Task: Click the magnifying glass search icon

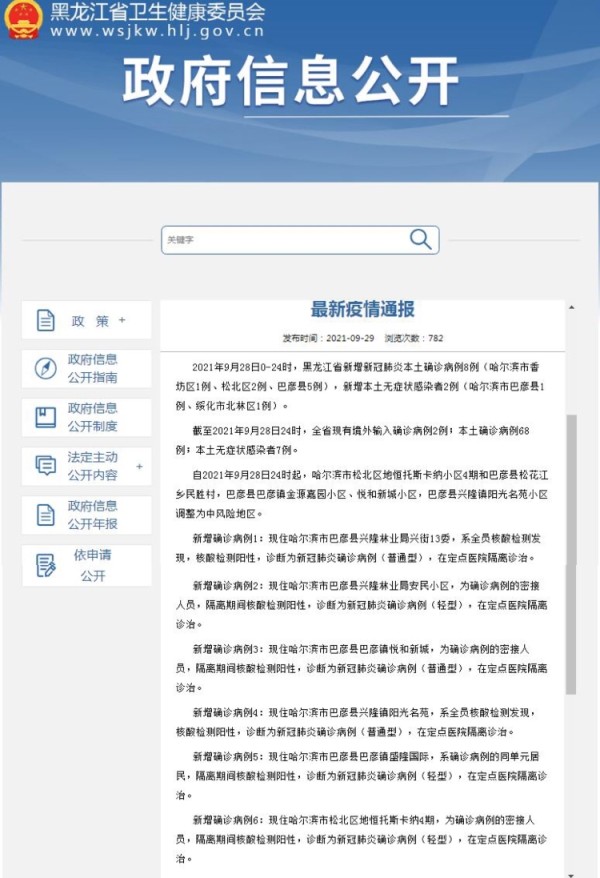Action: (421, 239)
